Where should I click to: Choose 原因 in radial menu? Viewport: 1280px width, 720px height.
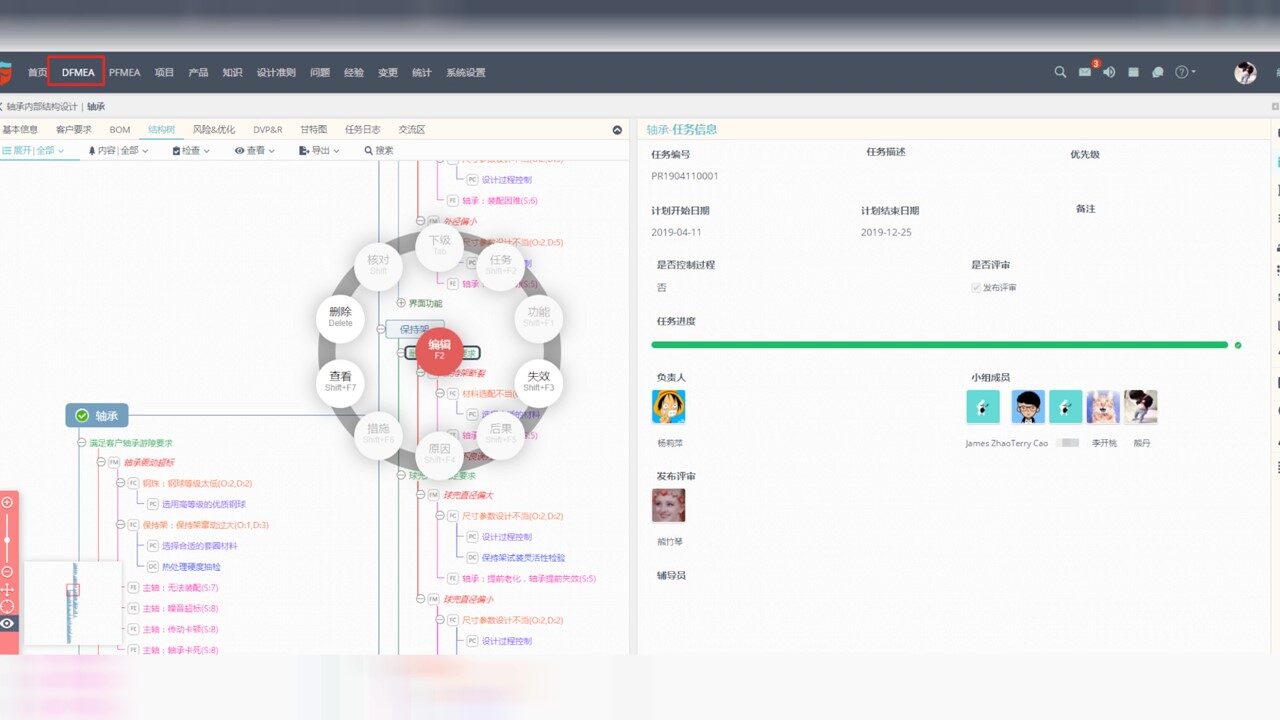[439, 455]
